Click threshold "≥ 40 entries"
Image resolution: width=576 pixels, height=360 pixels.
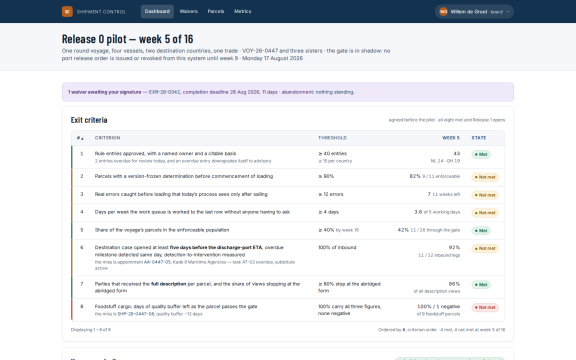332,153
